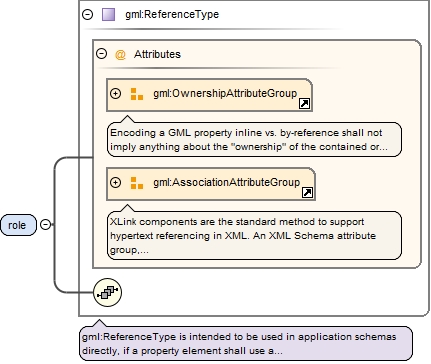Open the gml:ReferenceType description annotation
Viewport: 431px width, 364px height.
246,344
